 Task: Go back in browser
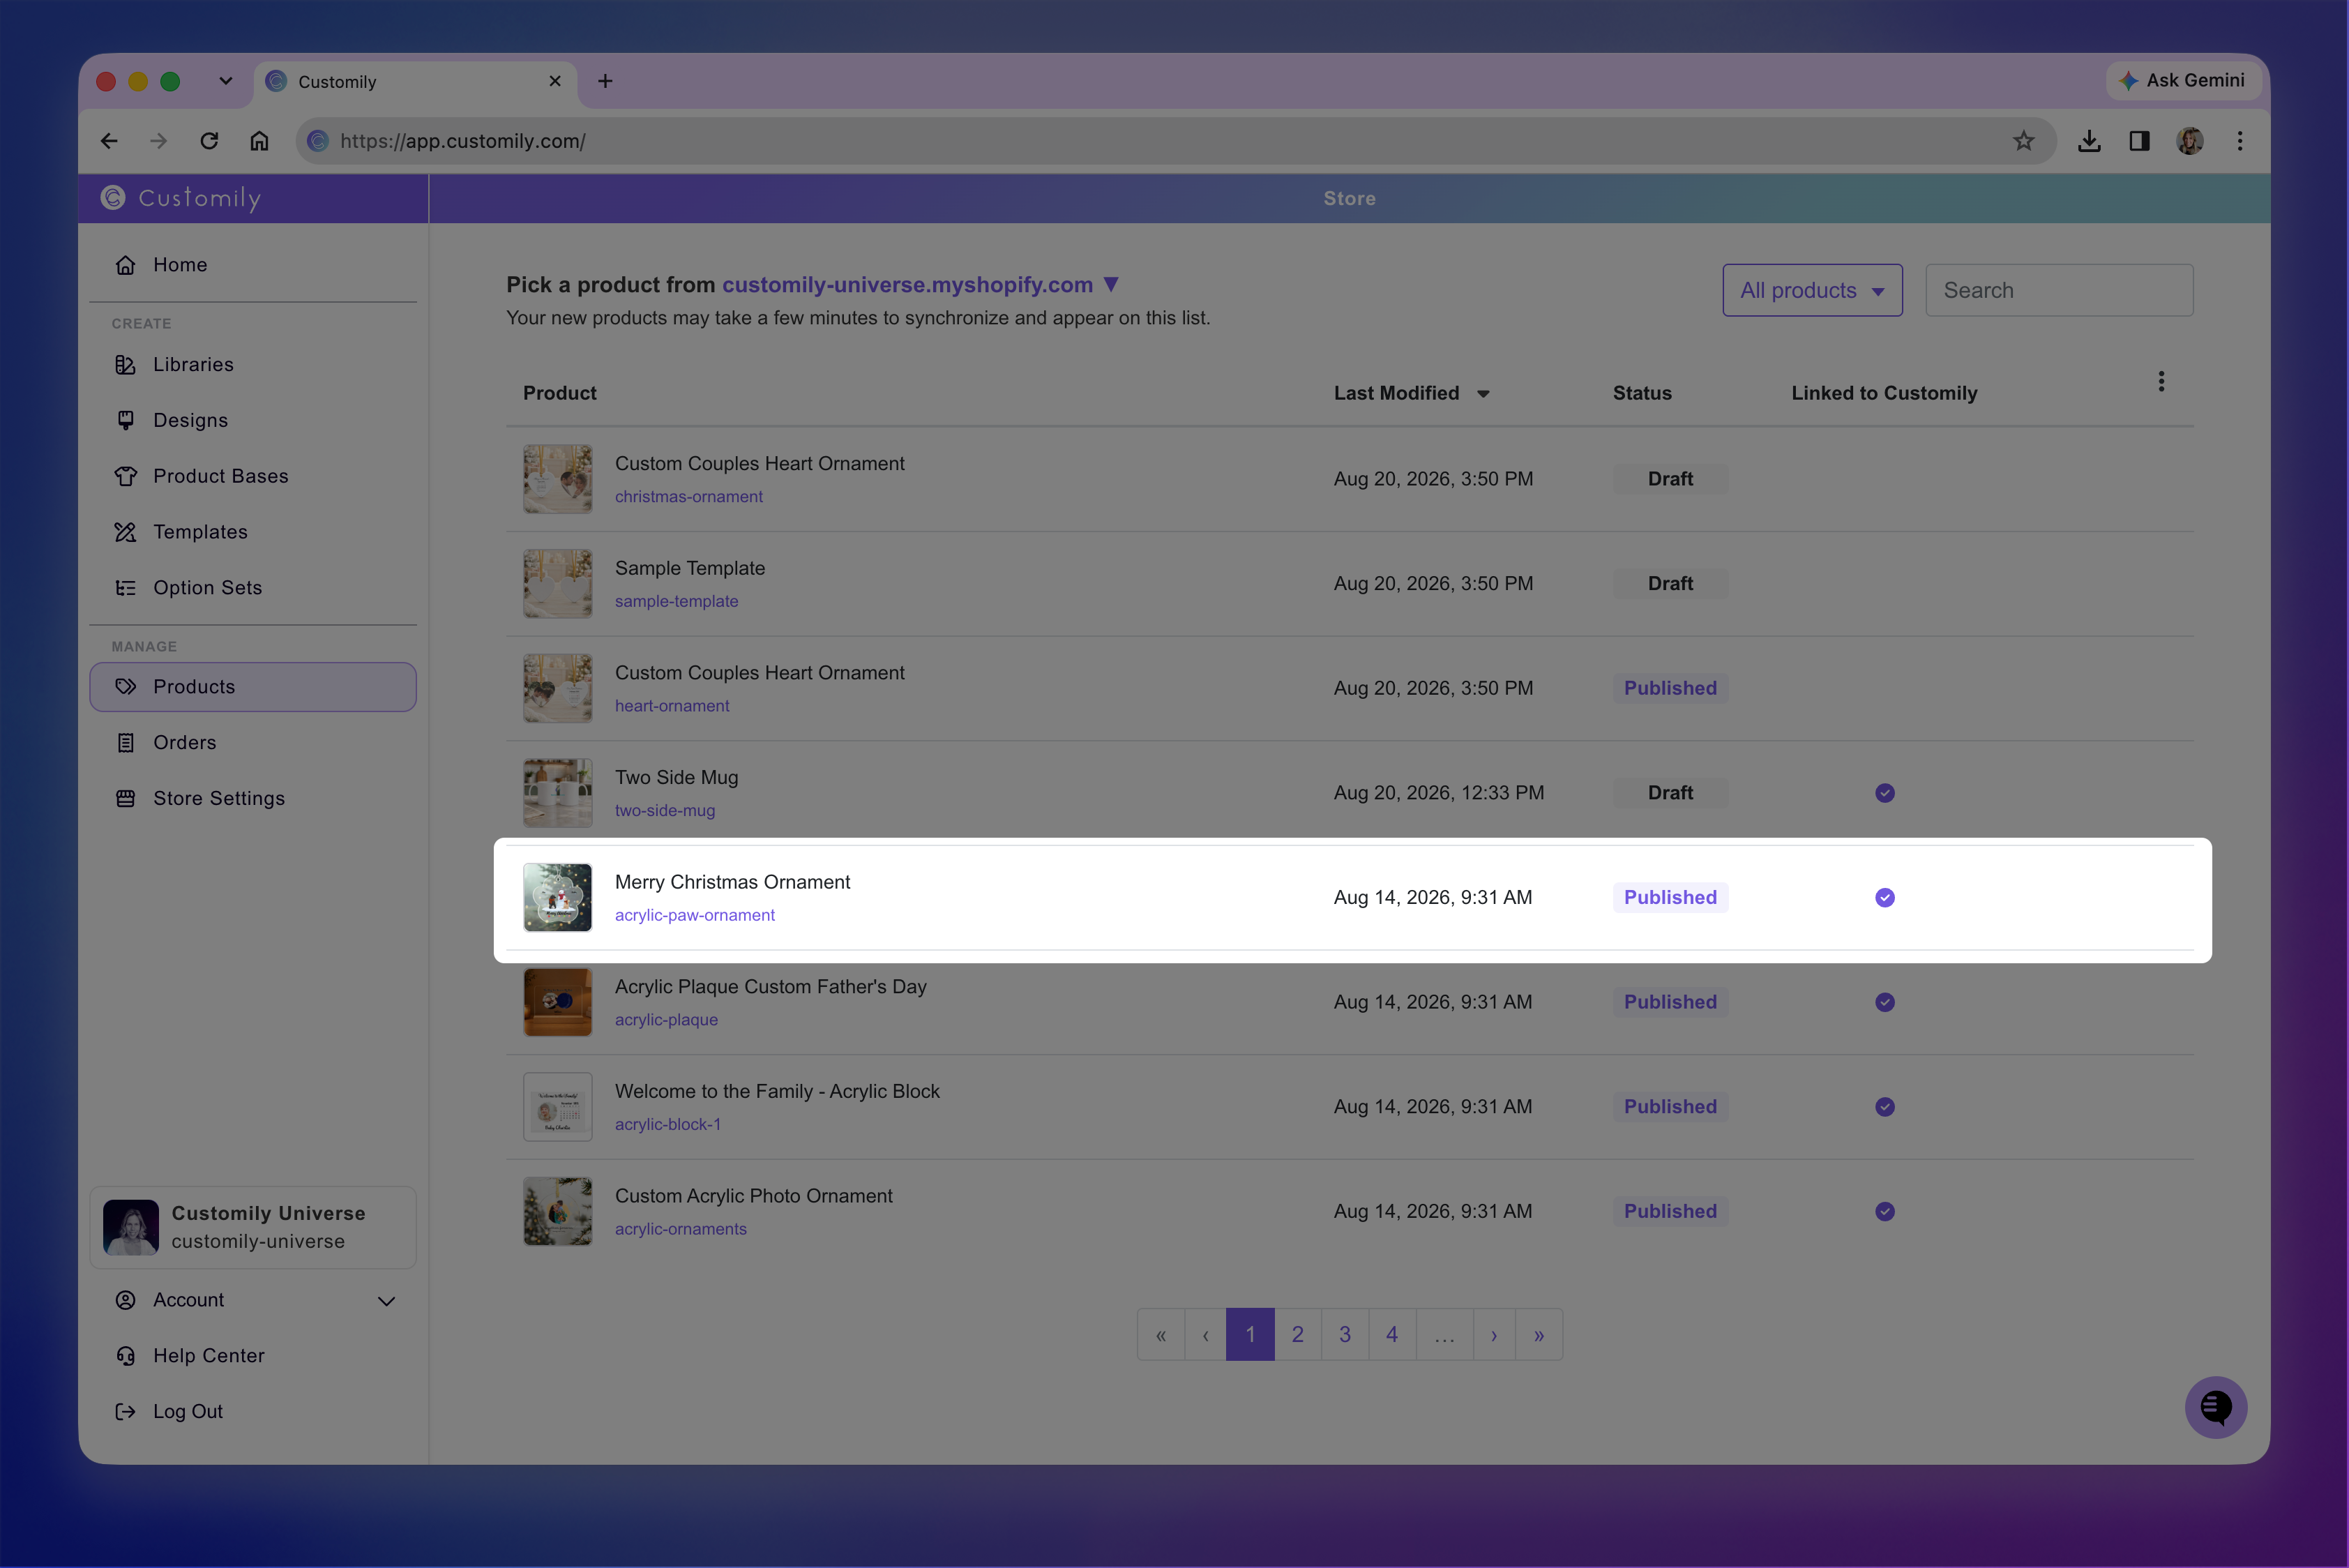tap(109, 141)
